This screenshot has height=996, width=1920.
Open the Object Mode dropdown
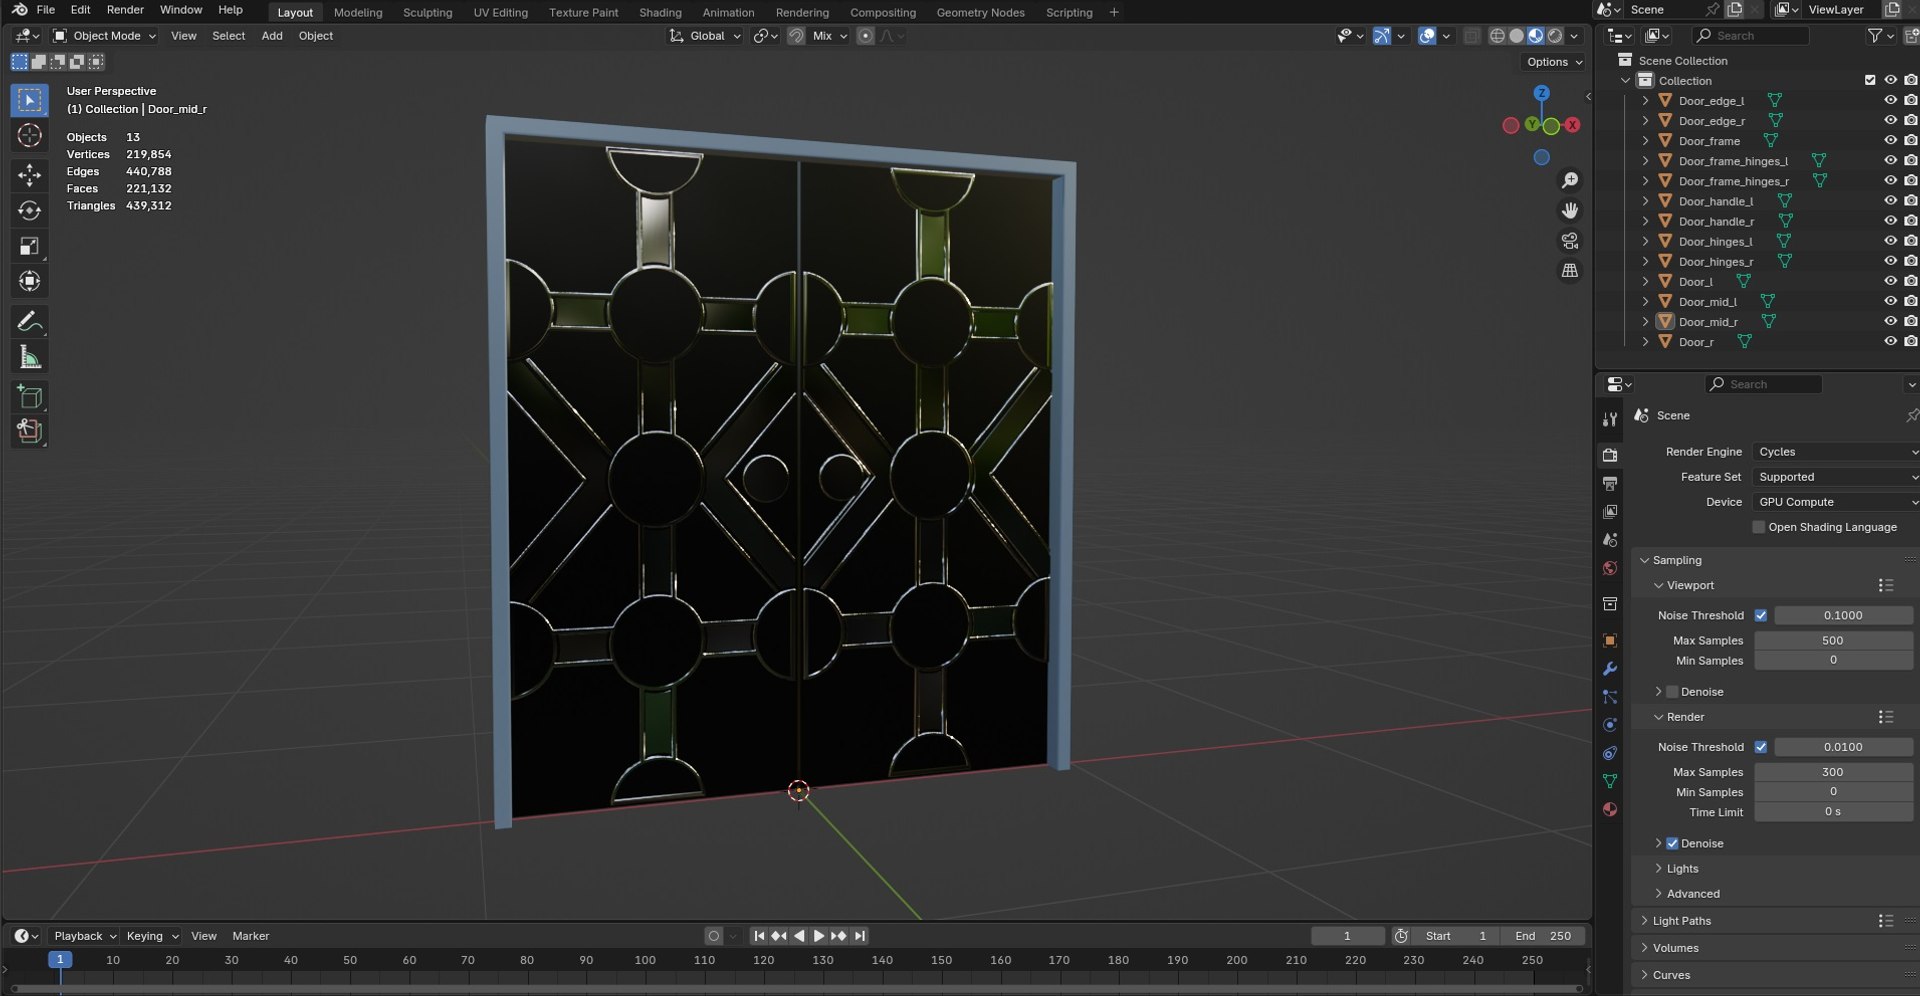(x=105, y=36)
